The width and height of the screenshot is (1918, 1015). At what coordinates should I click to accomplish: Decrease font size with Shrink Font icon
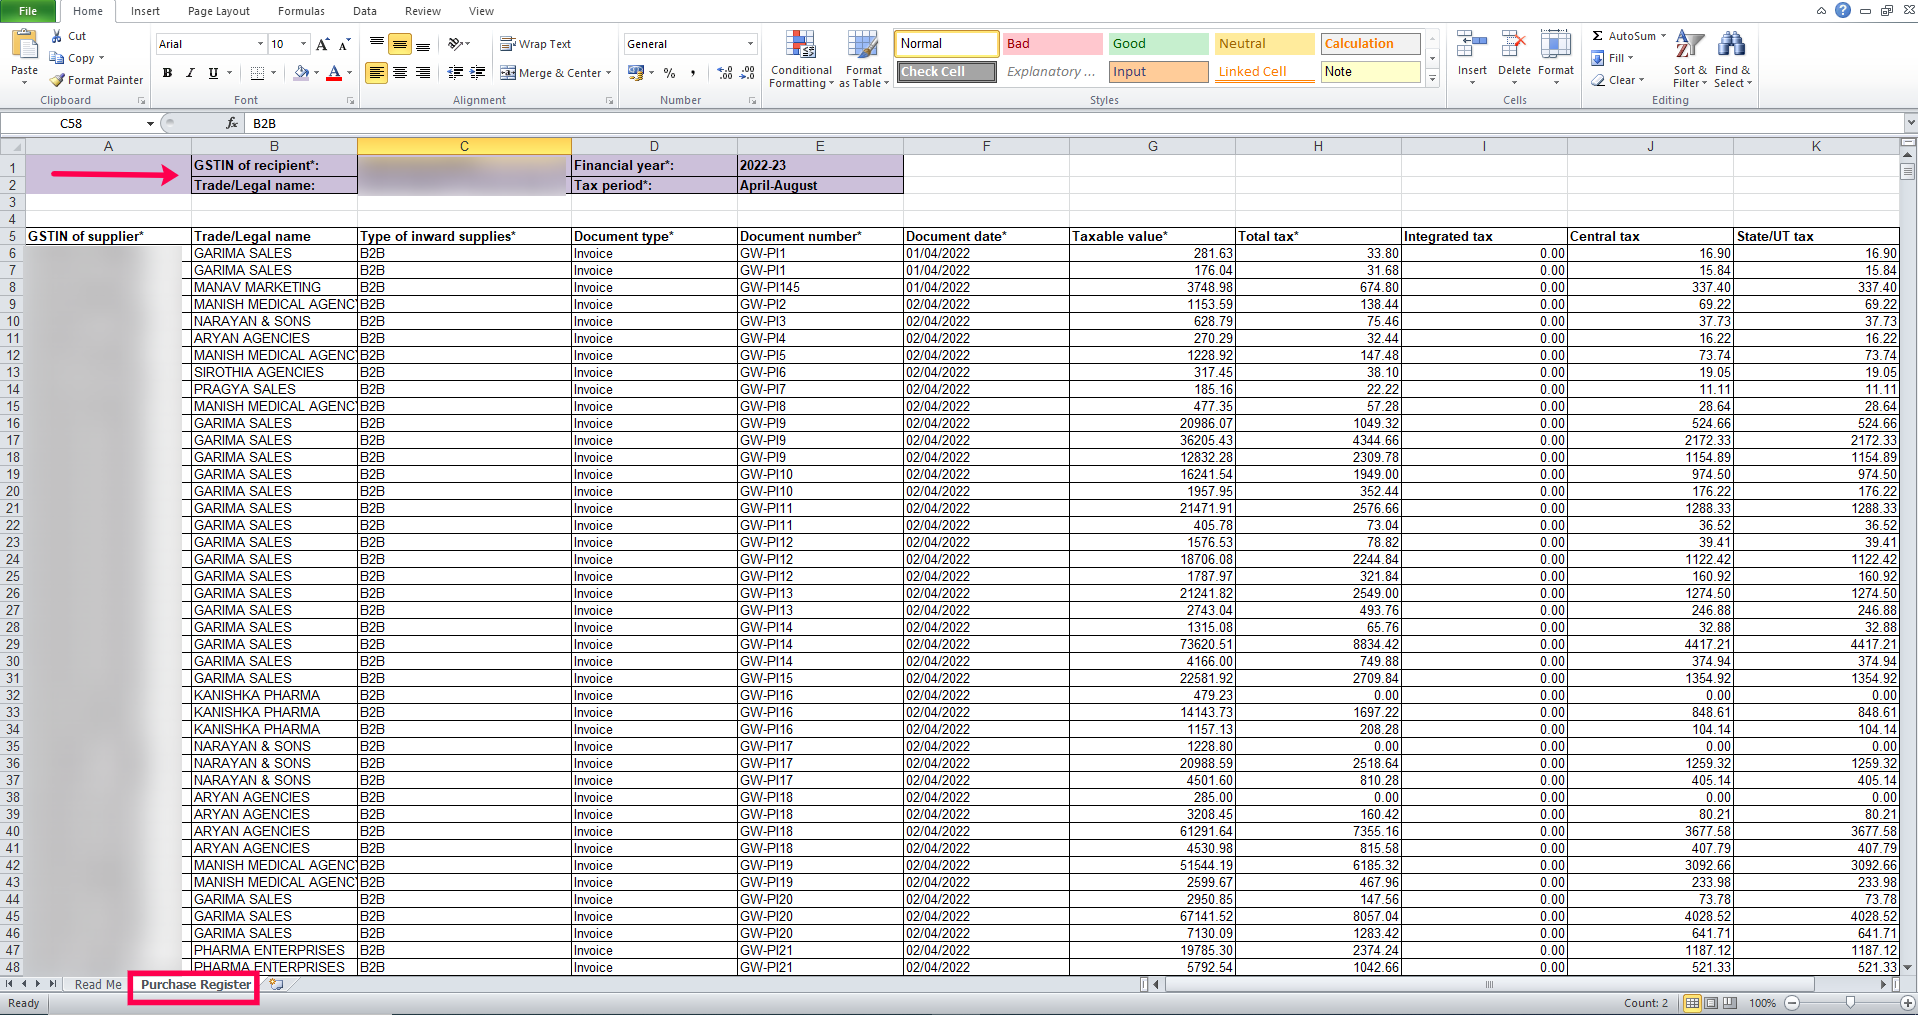coord(344,44)
